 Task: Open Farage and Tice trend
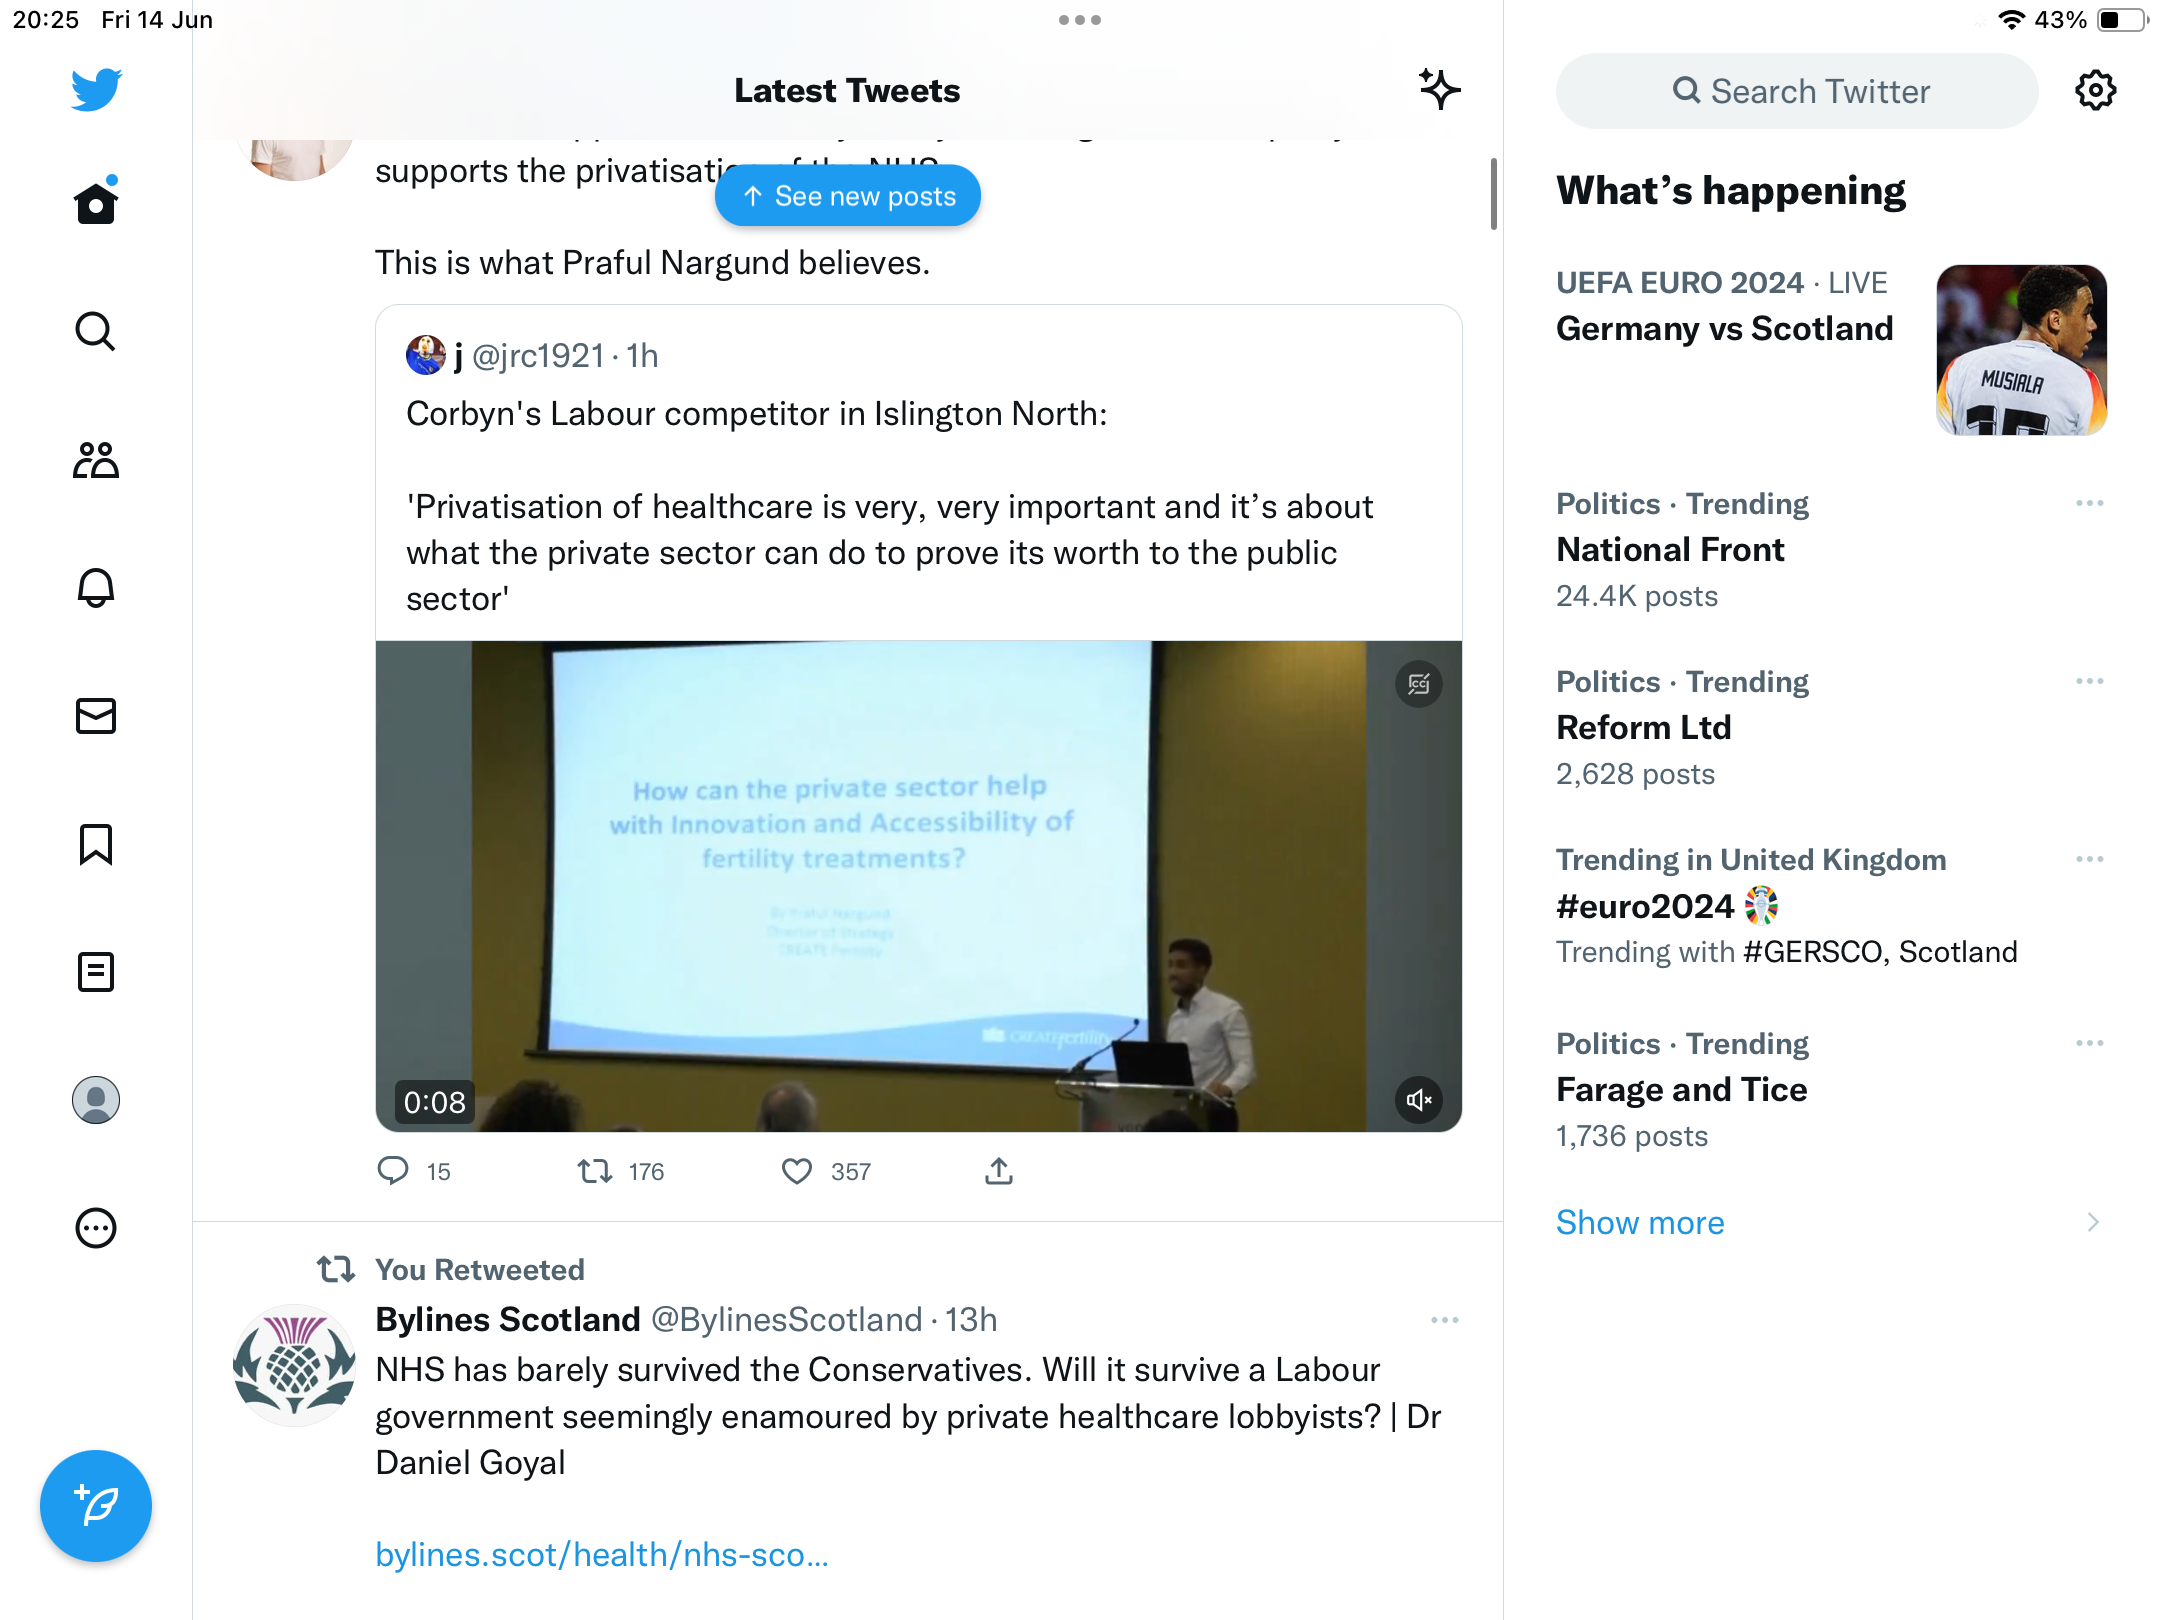pyautogui.click(x=1682, y=1090)
